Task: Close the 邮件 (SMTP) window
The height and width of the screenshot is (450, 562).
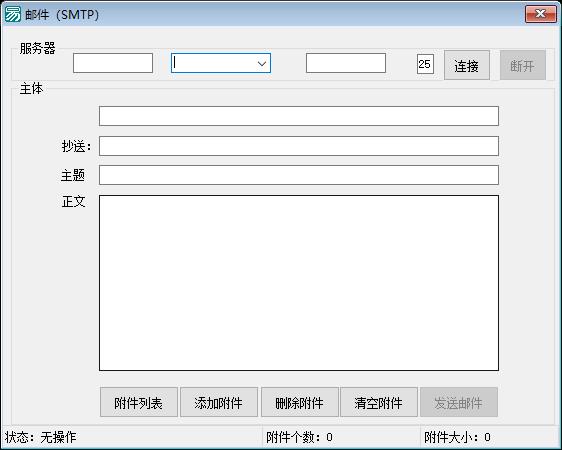Action: pos(540,14)
